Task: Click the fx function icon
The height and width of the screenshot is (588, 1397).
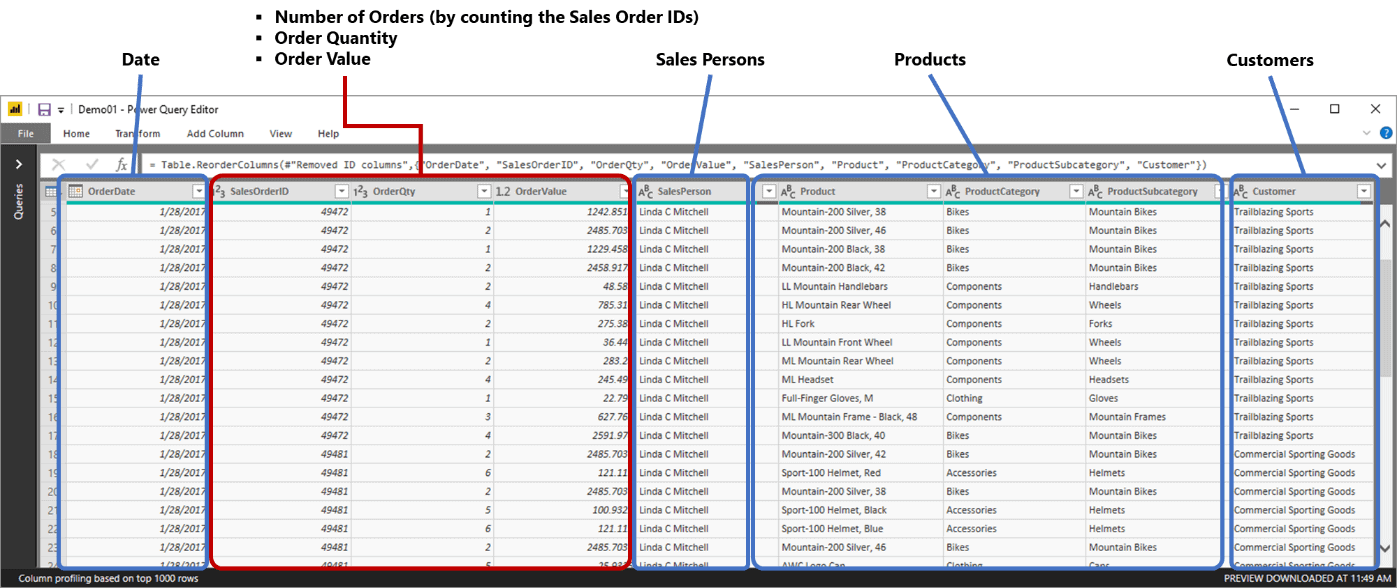Action: coord(122,164)
